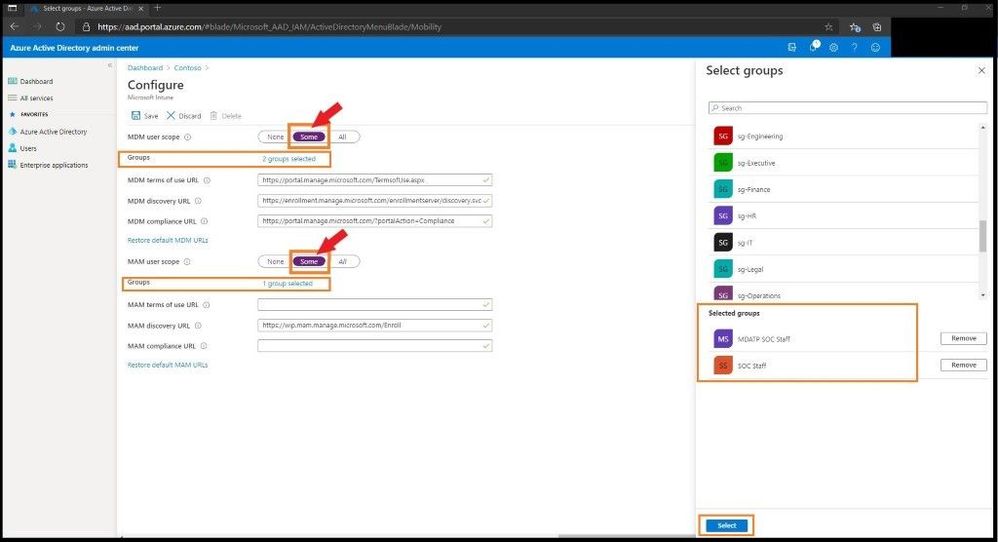998x542 pixels.
Task: Close the 'Select groups' browser tab
Action: click(x=141, y=8)
